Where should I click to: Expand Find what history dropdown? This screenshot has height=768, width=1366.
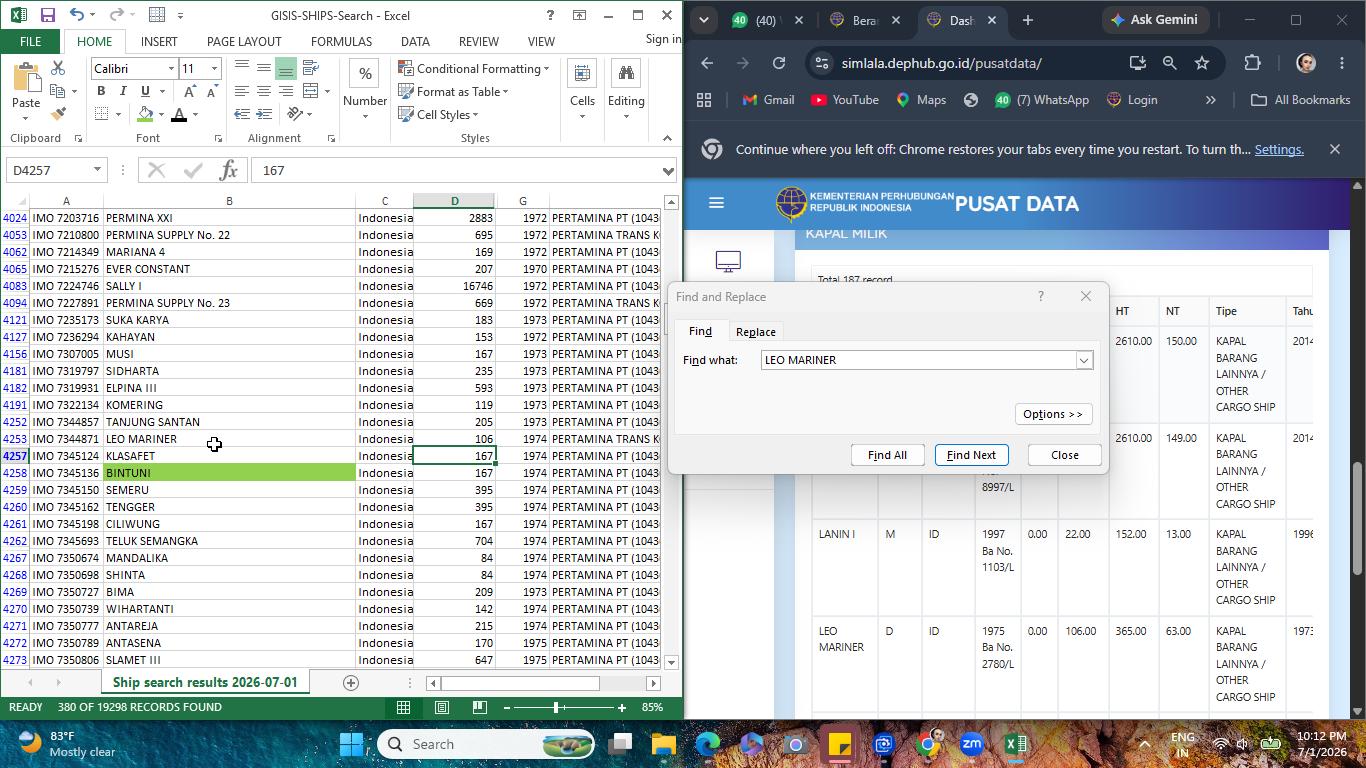[x=1083, y=360]
